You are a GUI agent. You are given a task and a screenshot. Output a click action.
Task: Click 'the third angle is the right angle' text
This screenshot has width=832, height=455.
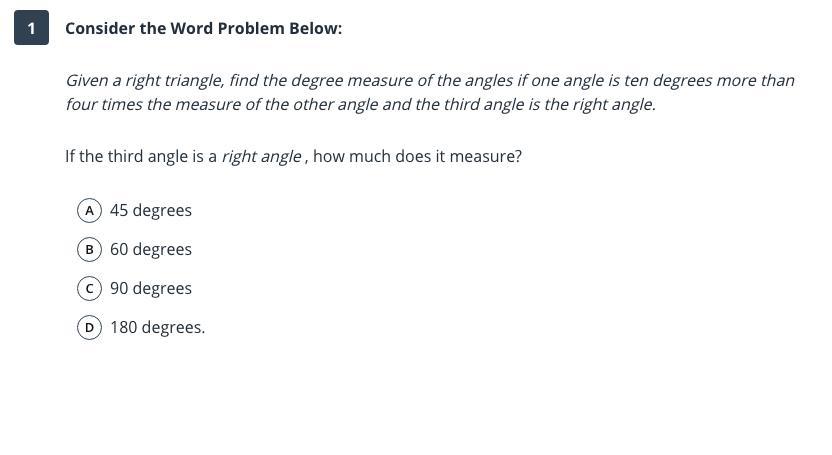535,104
